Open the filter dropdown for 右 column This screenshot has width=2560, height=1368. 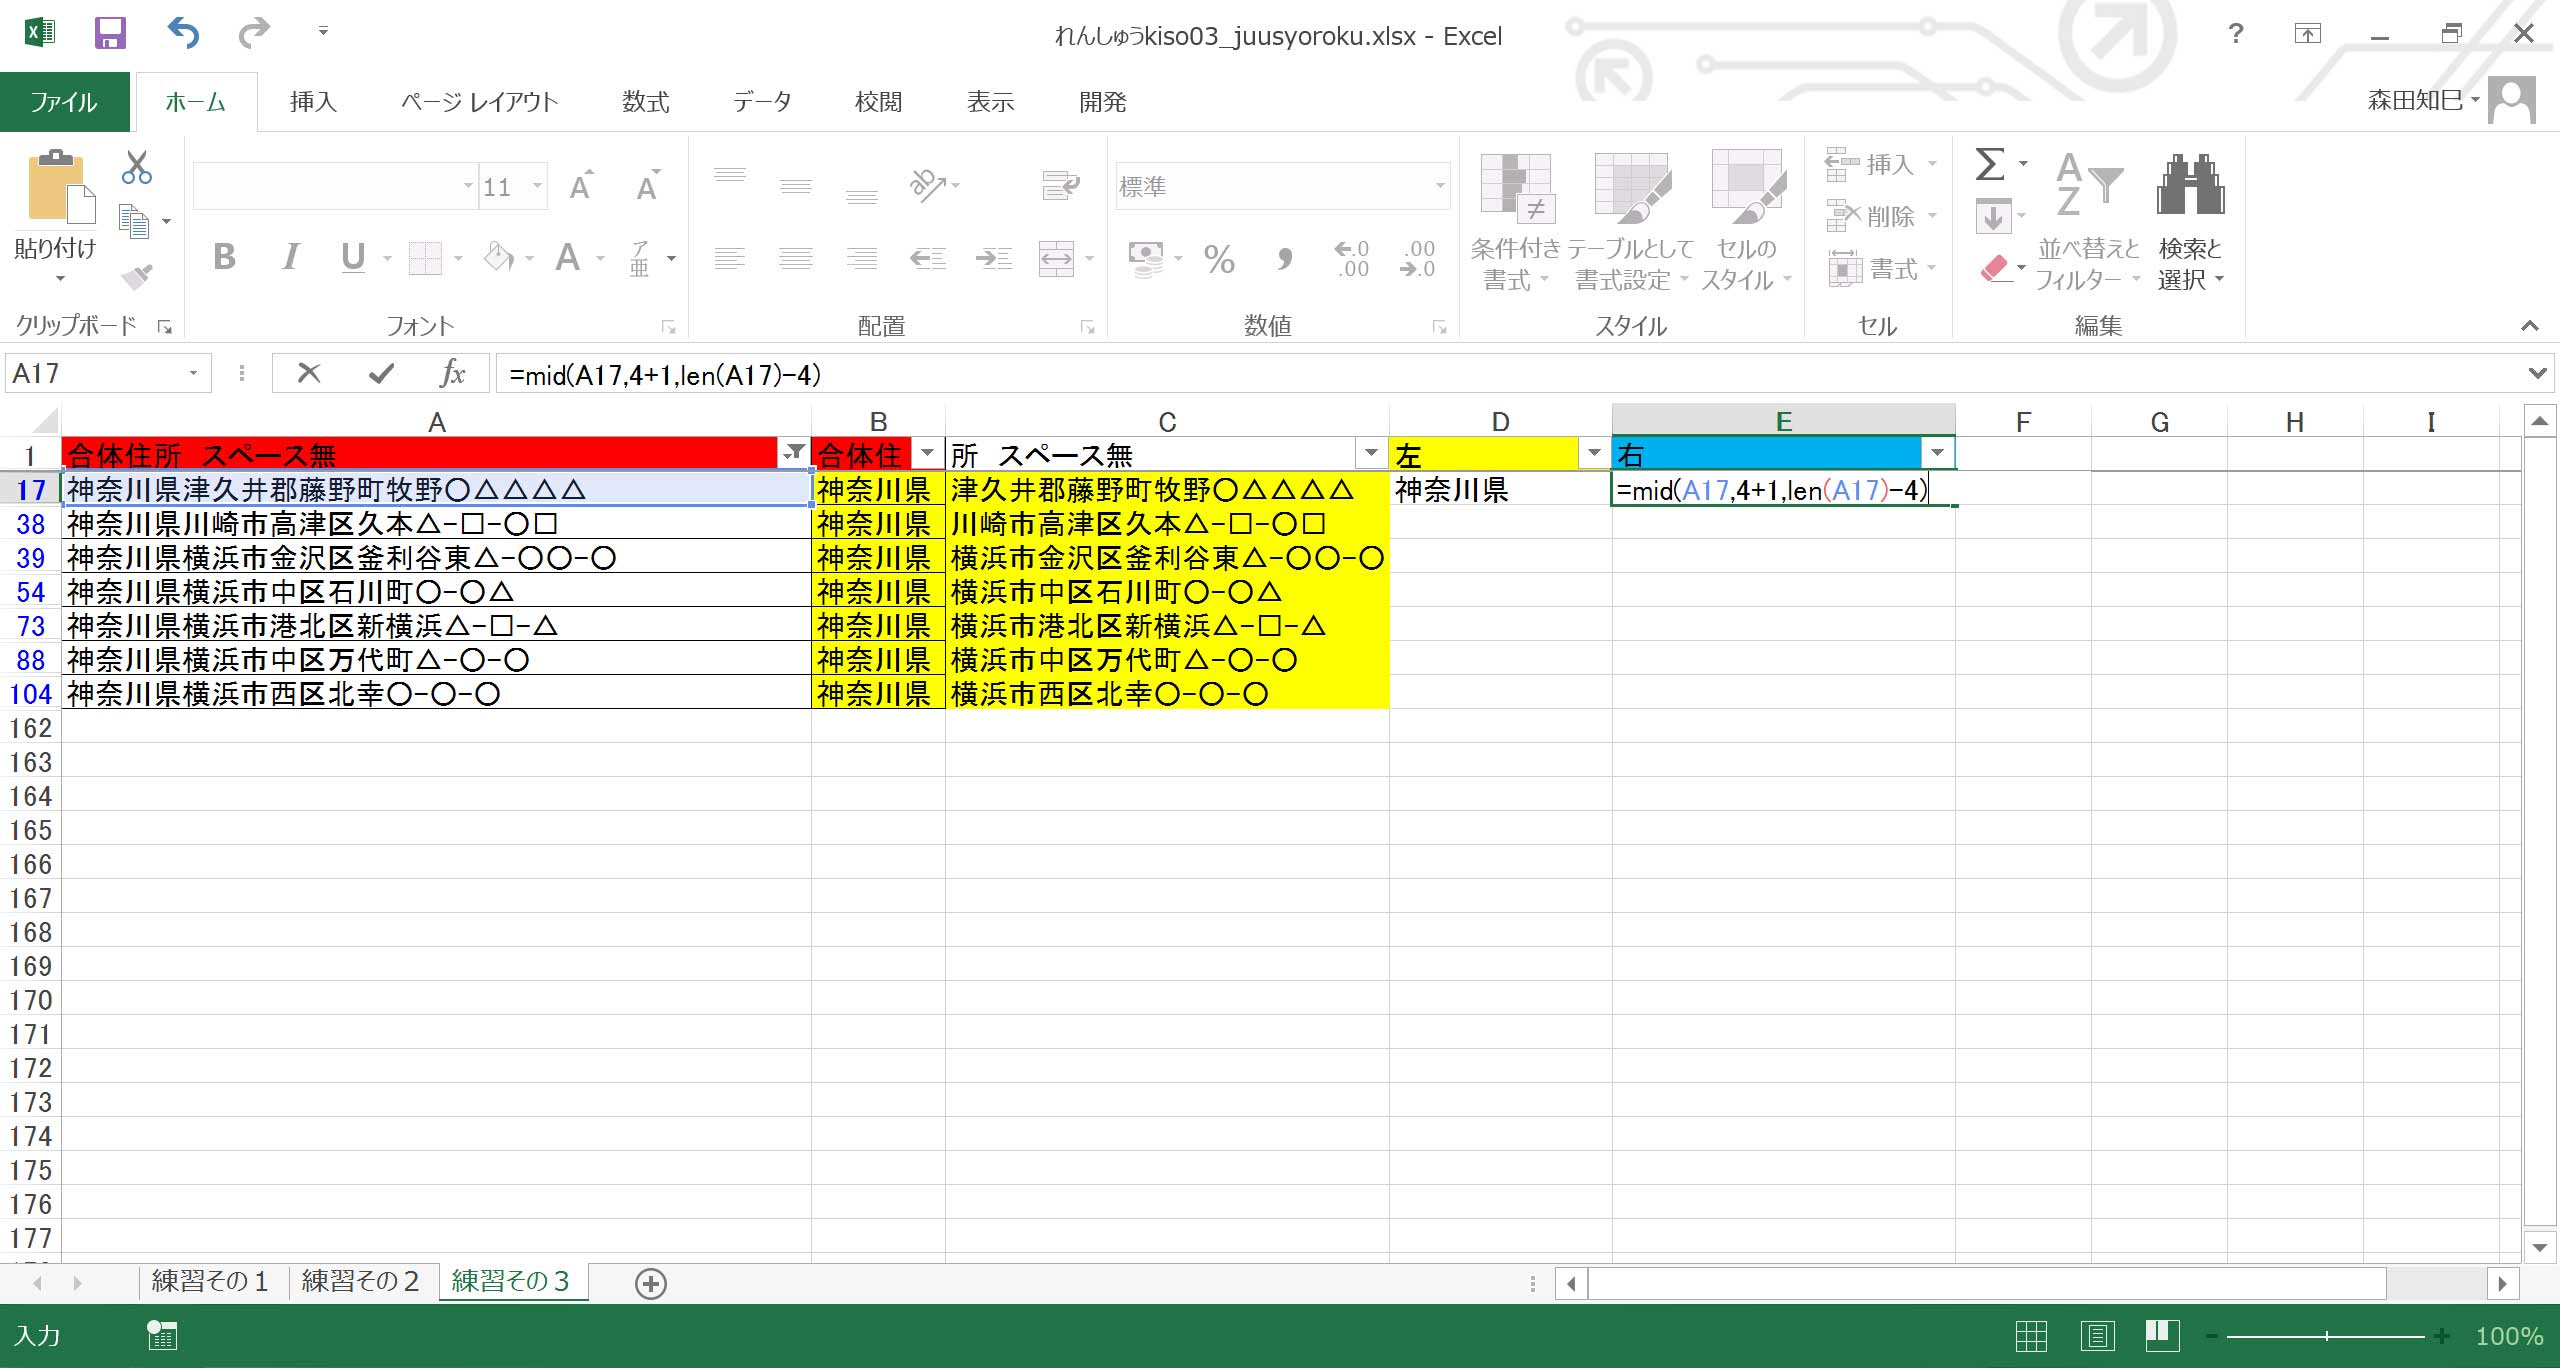pyautogui.click(x=1937, y=453)
